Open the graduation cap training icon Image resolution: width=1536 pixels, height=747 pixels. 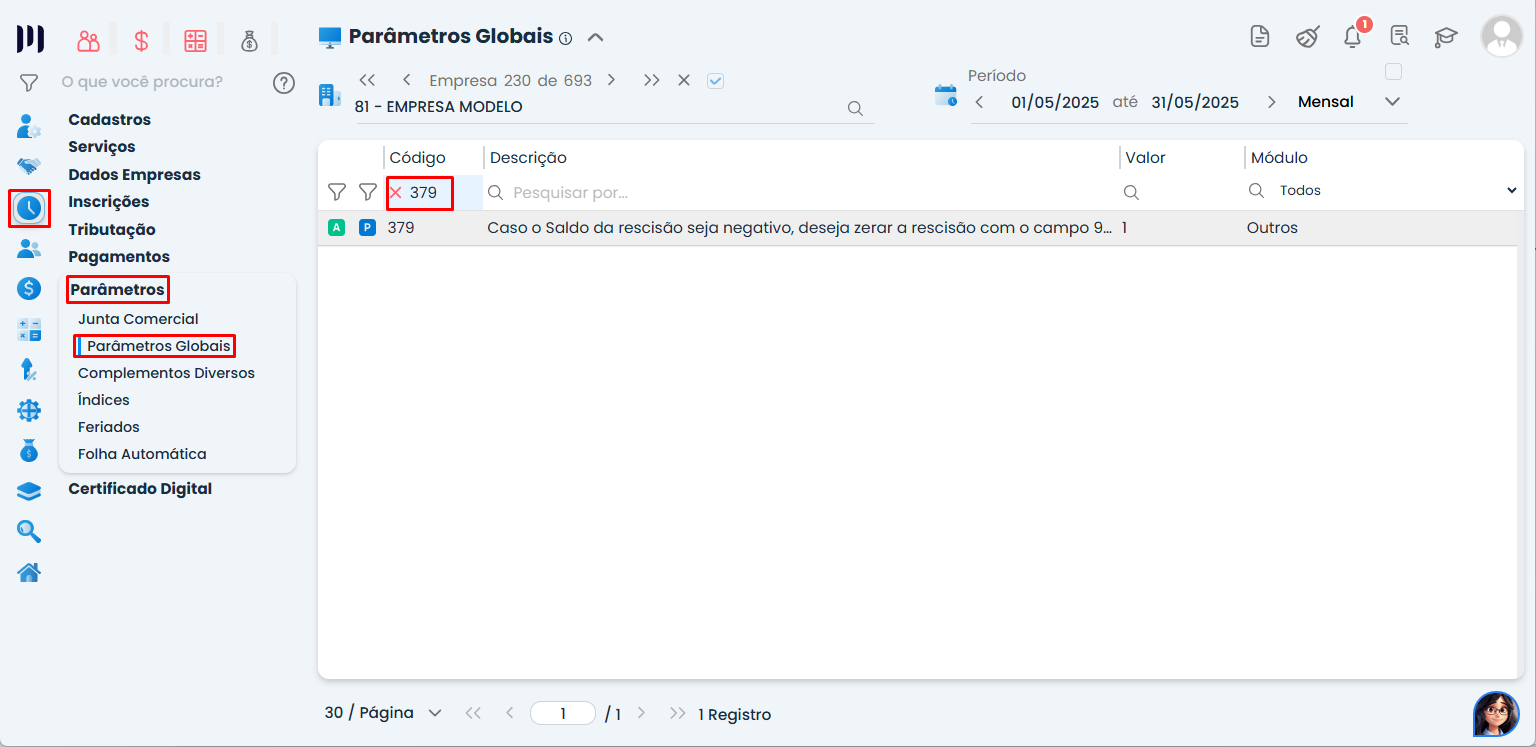(x=1445, y=38)
